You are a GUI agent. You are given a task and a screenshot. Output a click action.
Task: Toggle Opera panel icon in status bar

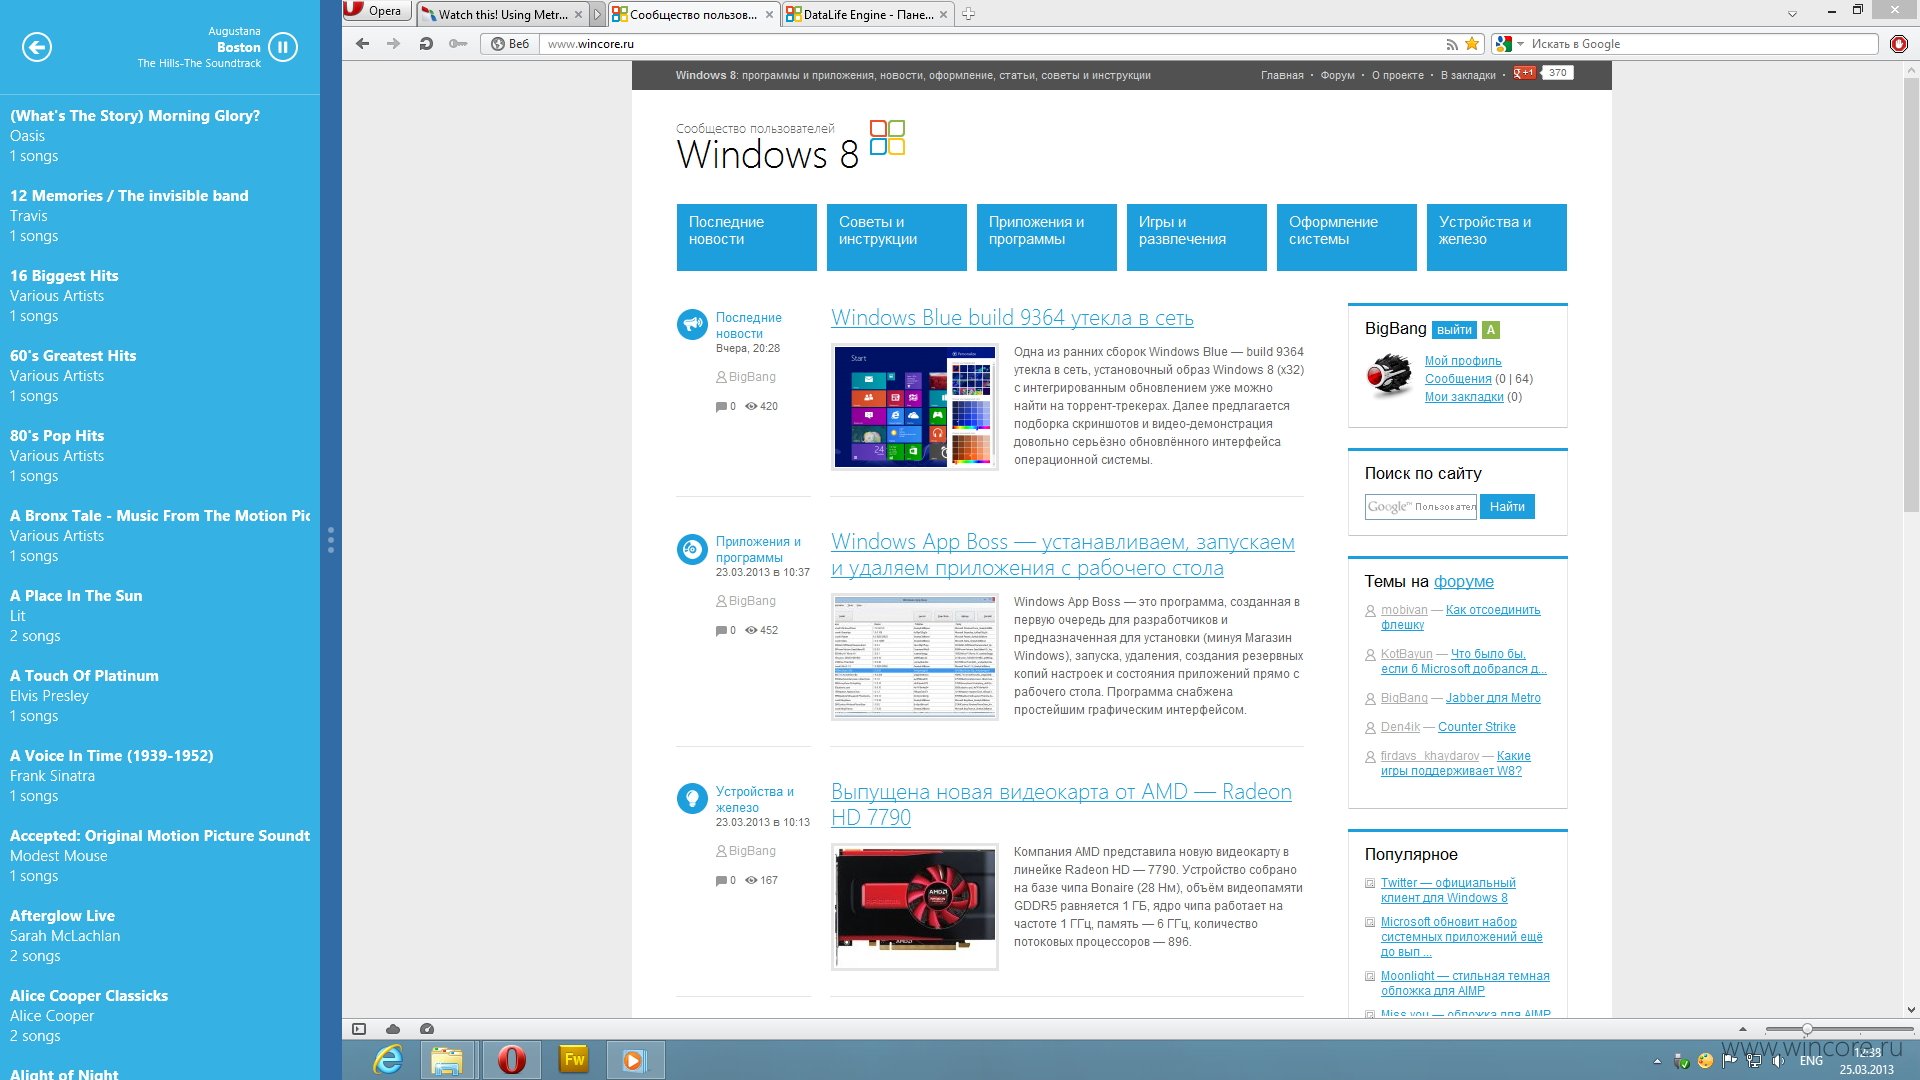click(359, 1029)
